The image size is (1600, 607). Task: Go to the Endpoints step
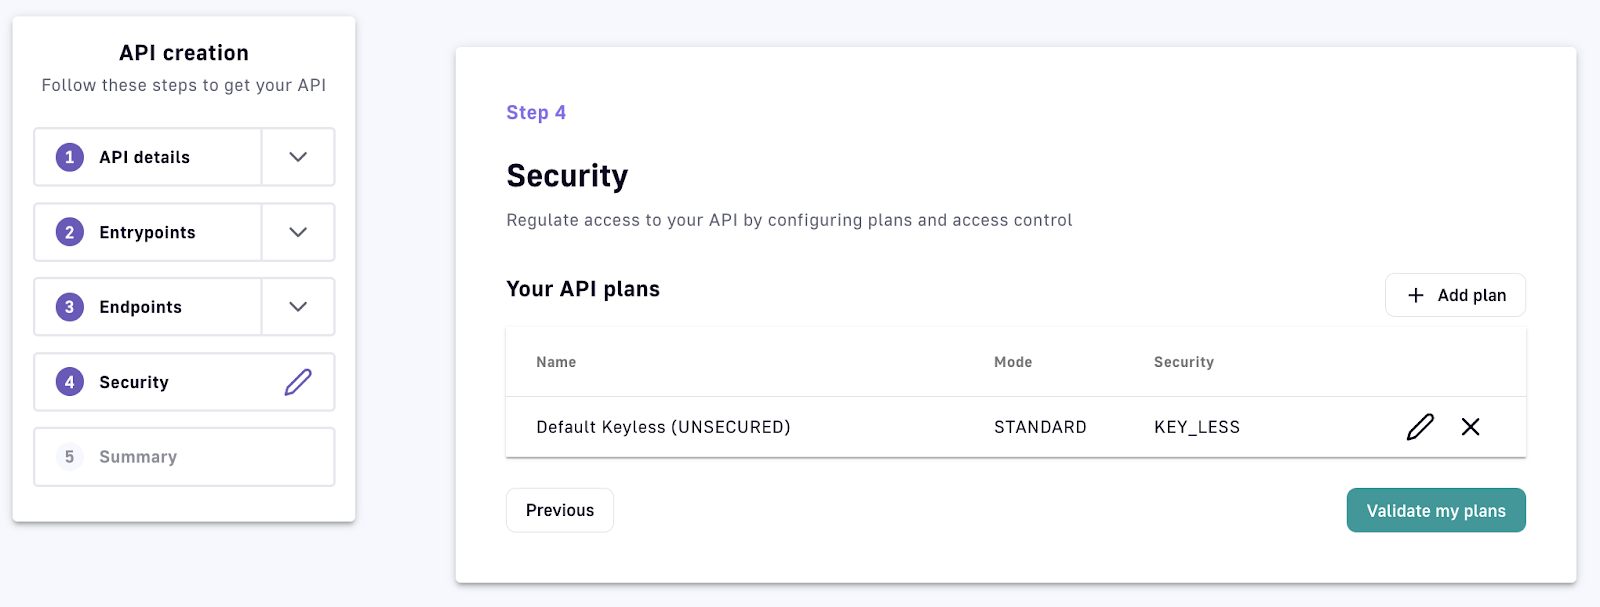click(x=141, y=307)
